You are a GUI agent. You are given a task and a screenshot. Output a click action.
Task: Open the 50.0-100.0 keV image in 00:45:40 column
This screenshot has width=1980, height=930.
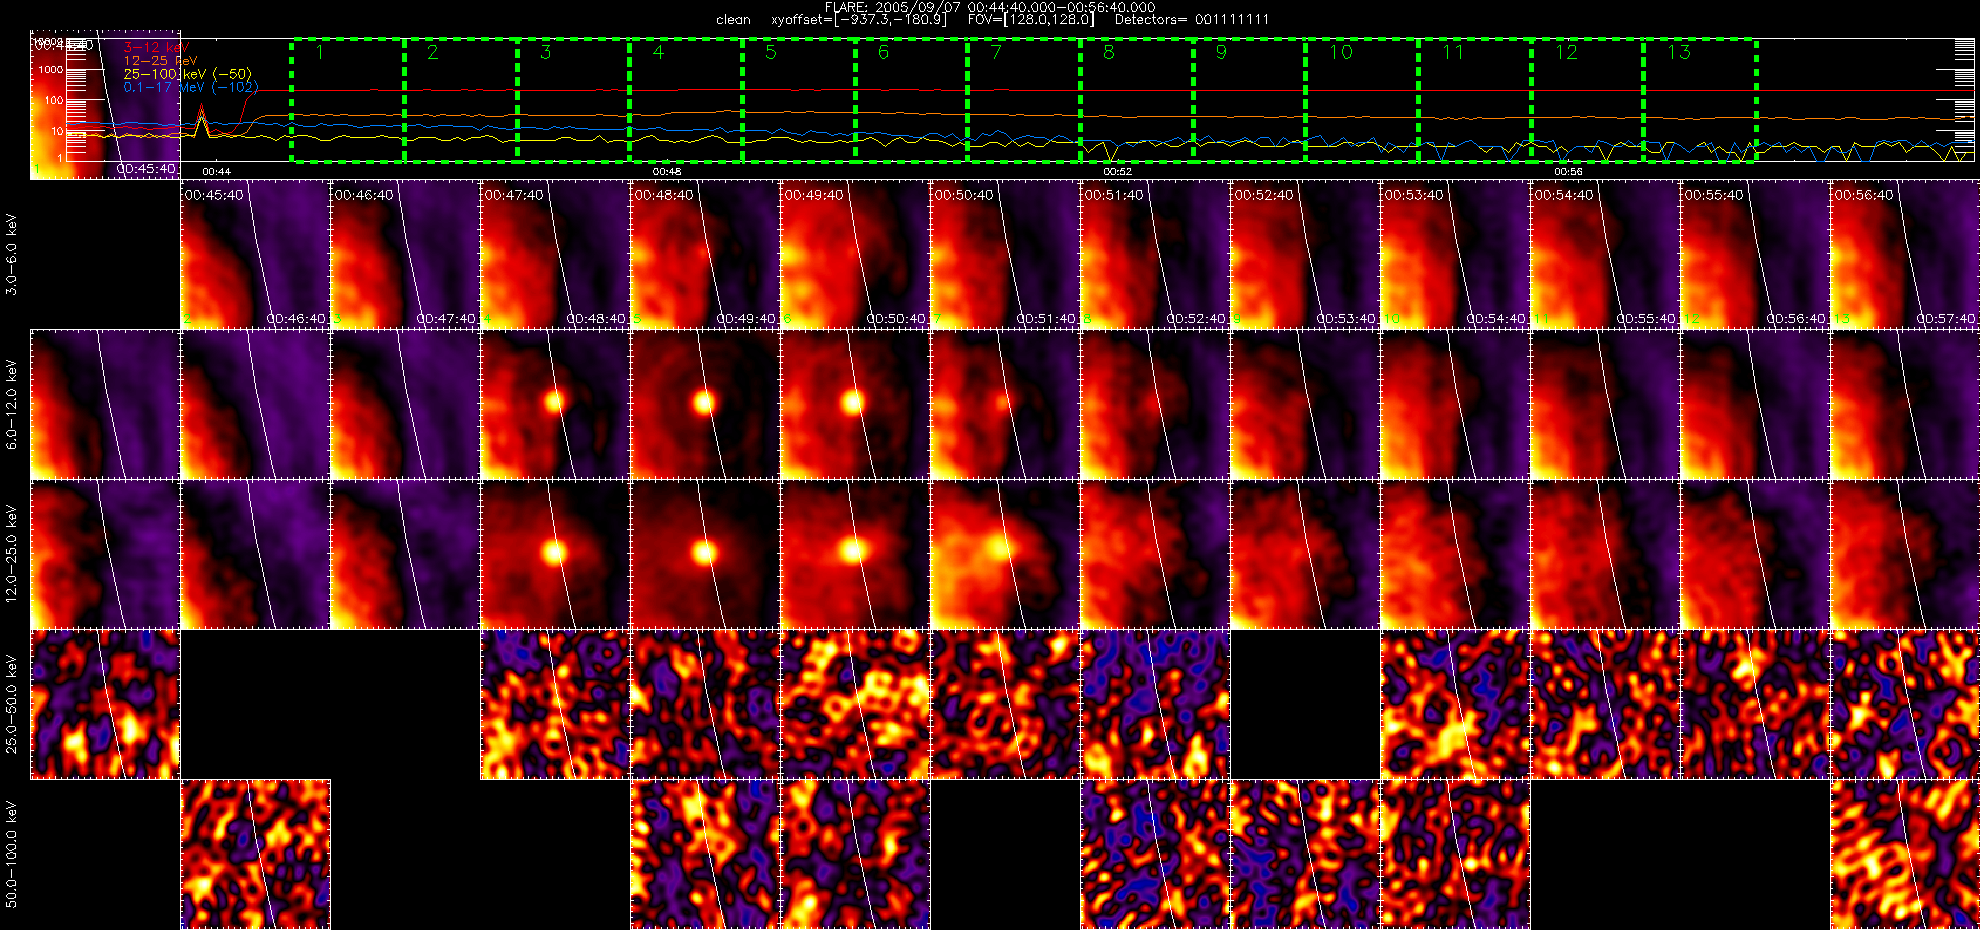coord(255,855)
